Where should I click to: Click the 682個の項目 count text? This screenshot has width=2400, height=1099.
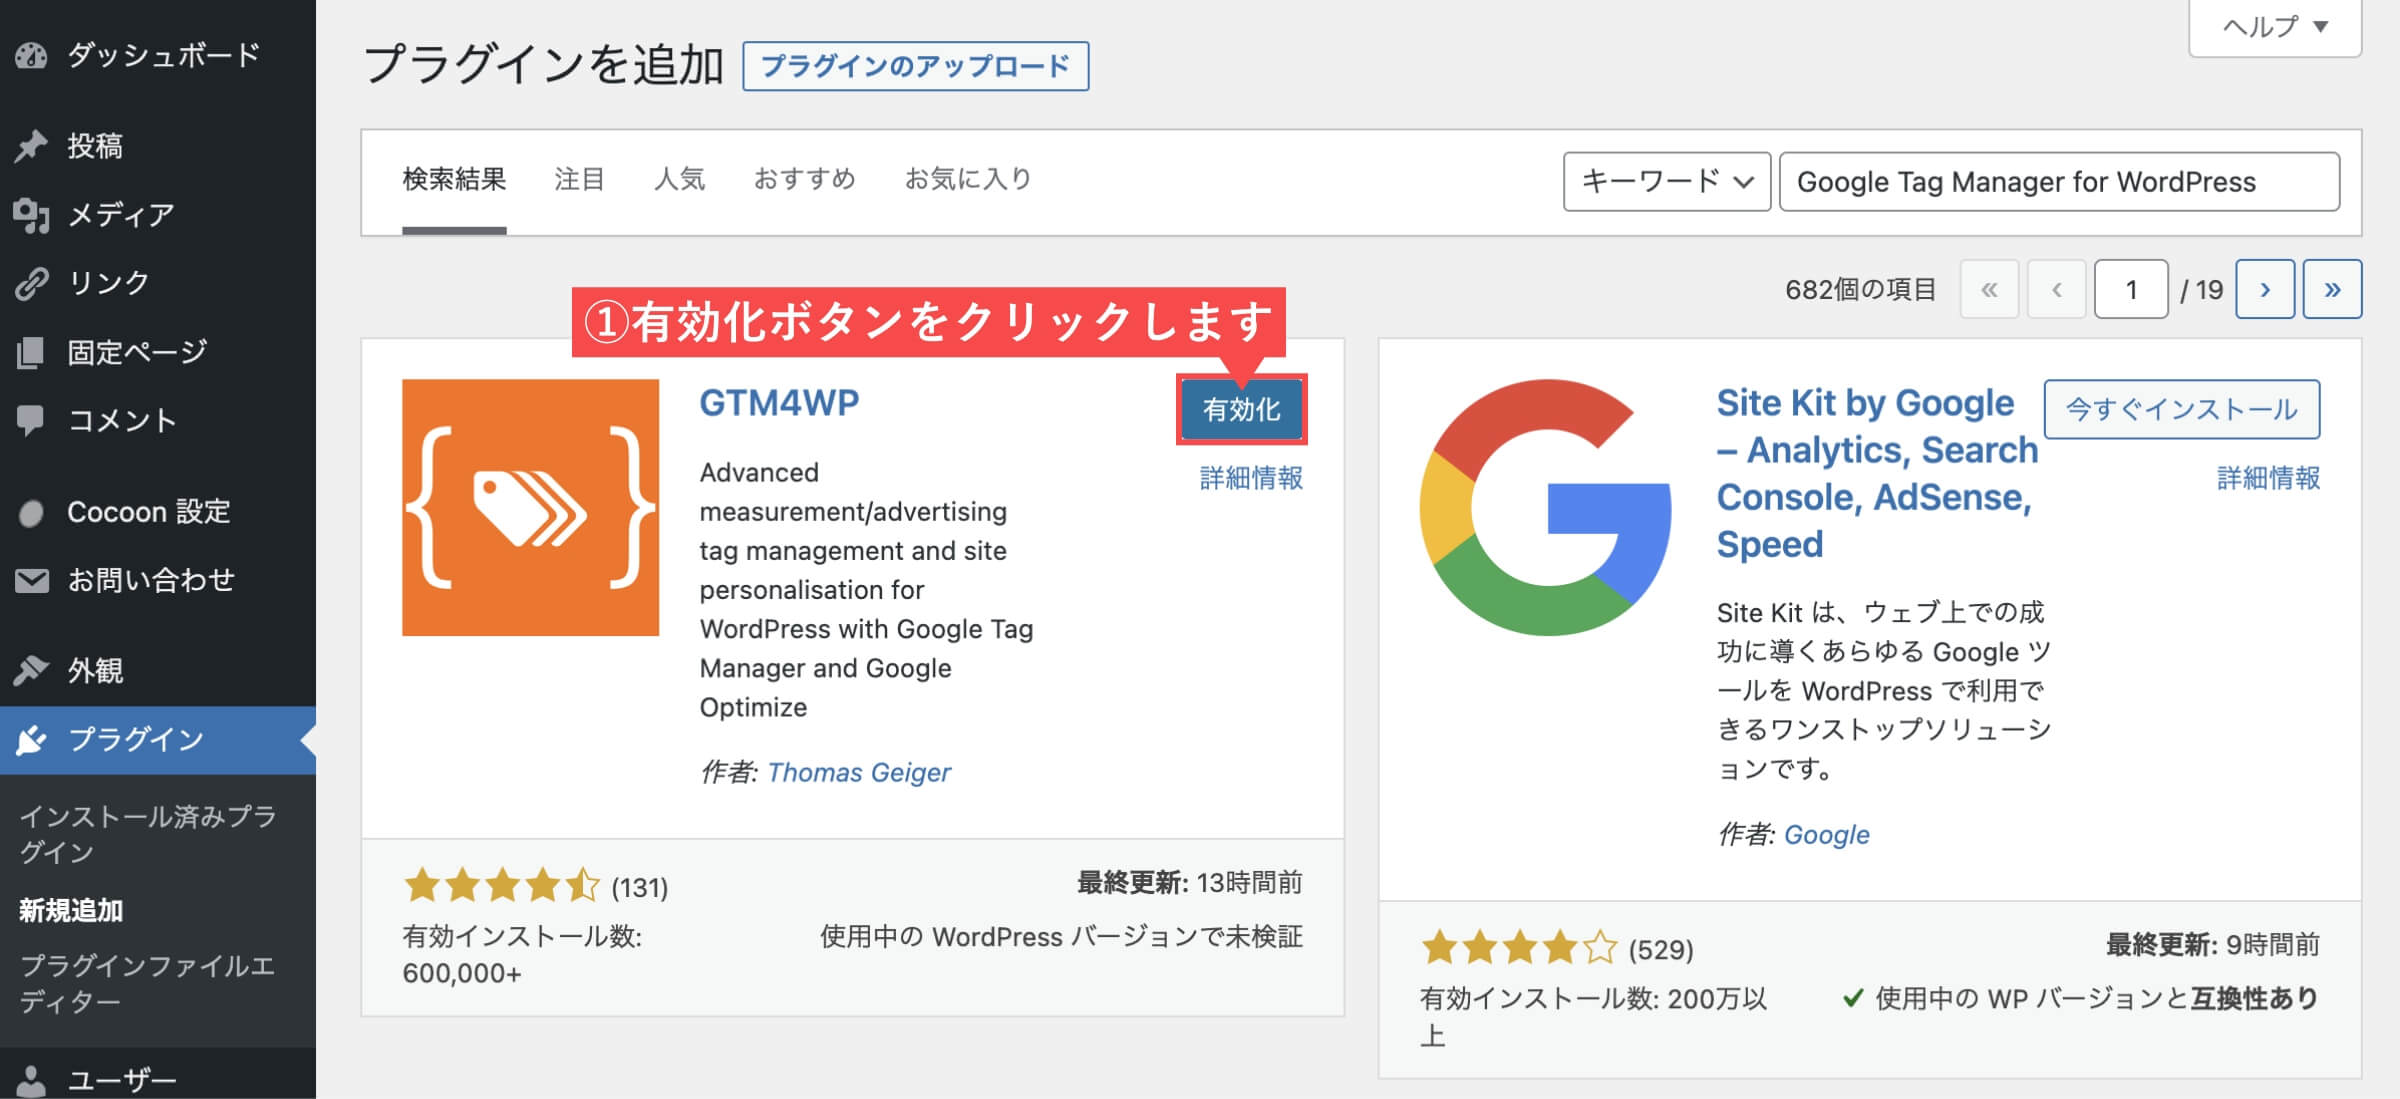1861,289
